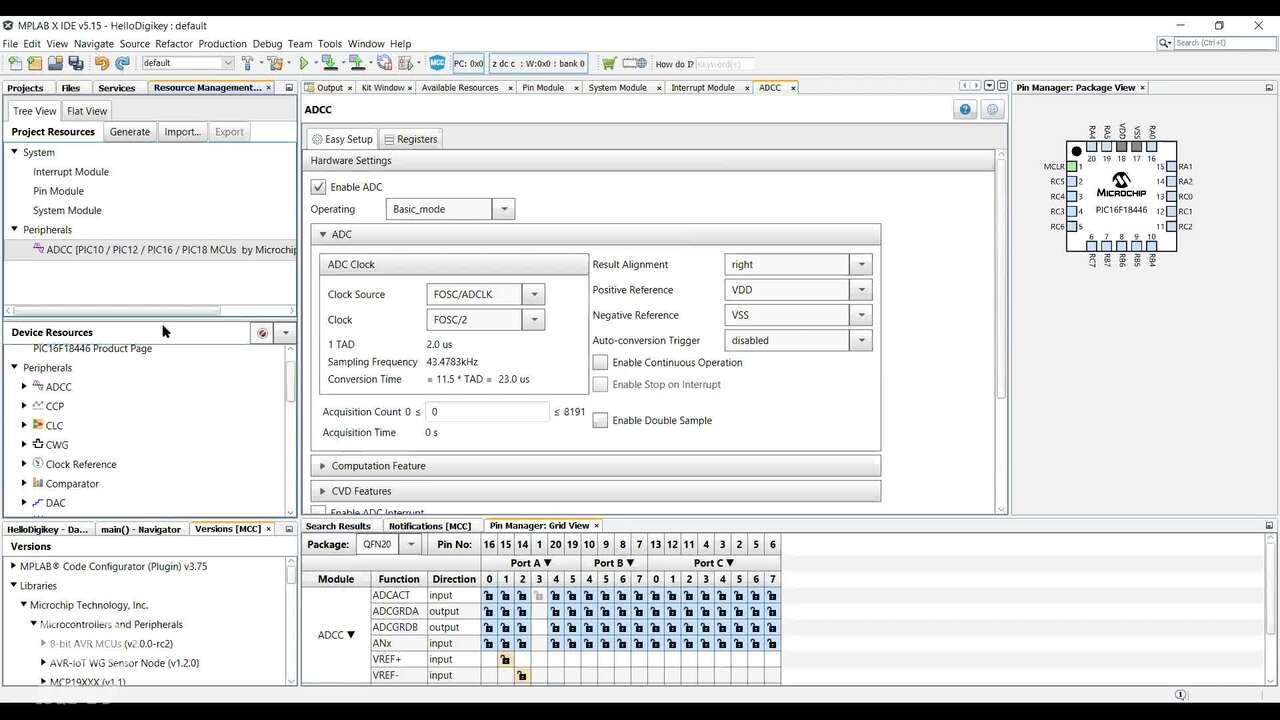Expand the Computation Feature section
This screenshot has width=1280, height=720.
[x=595, y=466]
